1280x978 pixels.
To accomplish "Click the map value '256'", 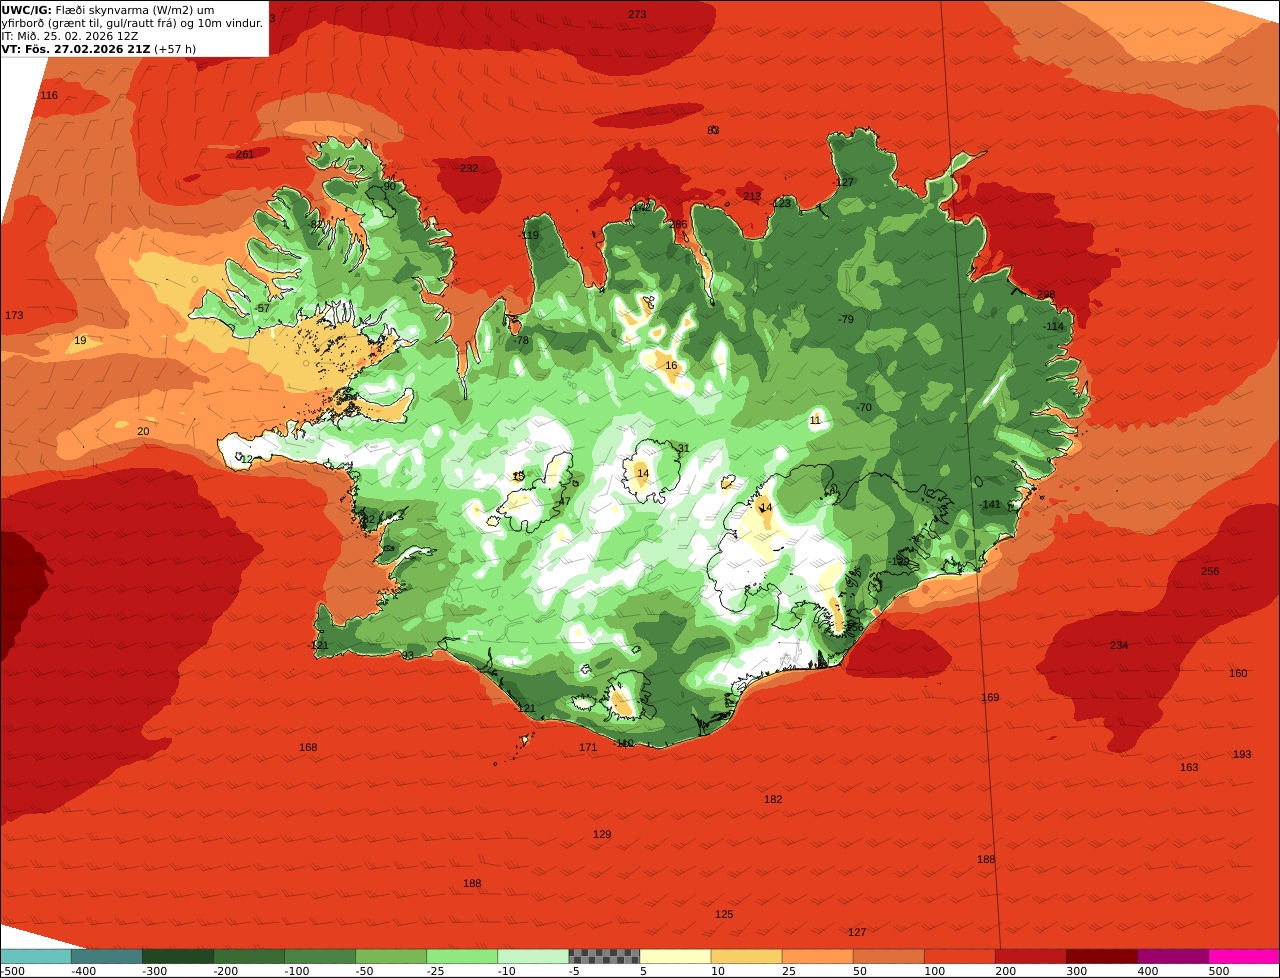I will (x=1210, y=571).
